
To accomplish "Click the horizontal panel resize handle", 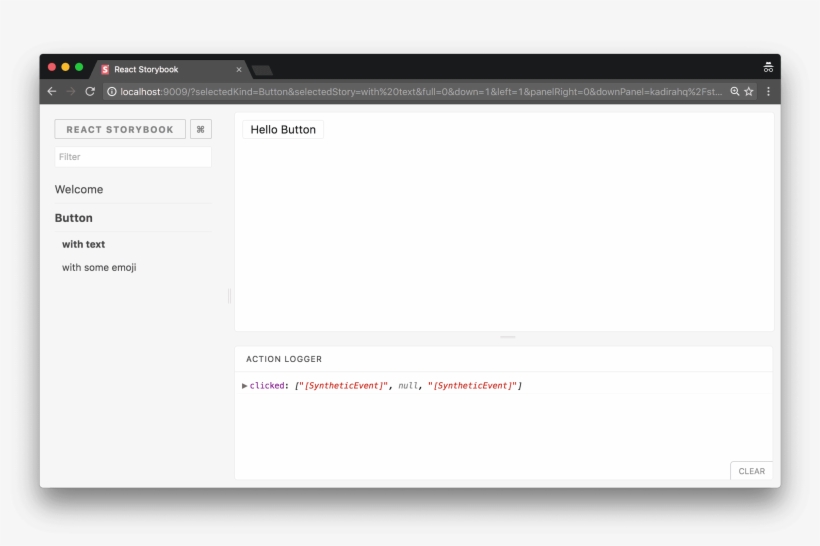I will [x=508, y=337].
